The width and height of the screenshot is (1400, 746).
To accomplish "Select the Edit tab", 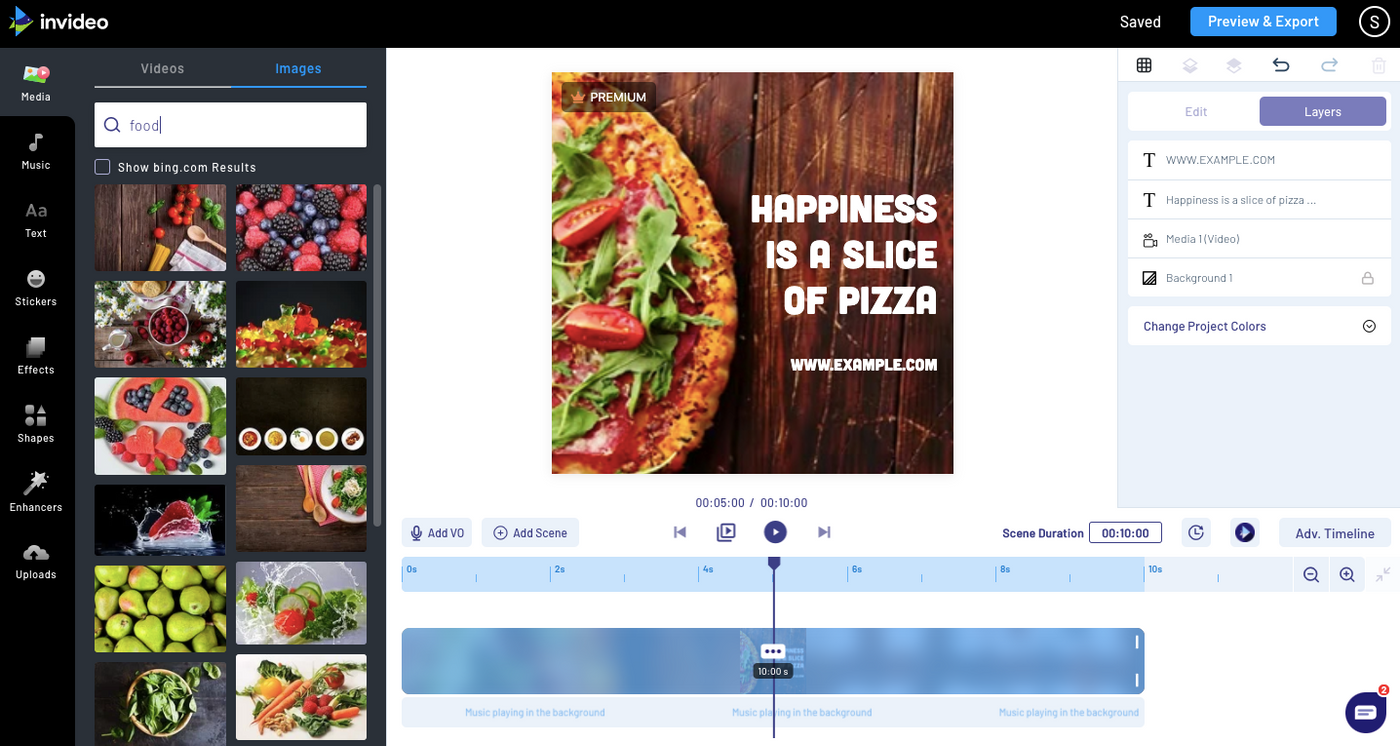I will coord(1195,111).
